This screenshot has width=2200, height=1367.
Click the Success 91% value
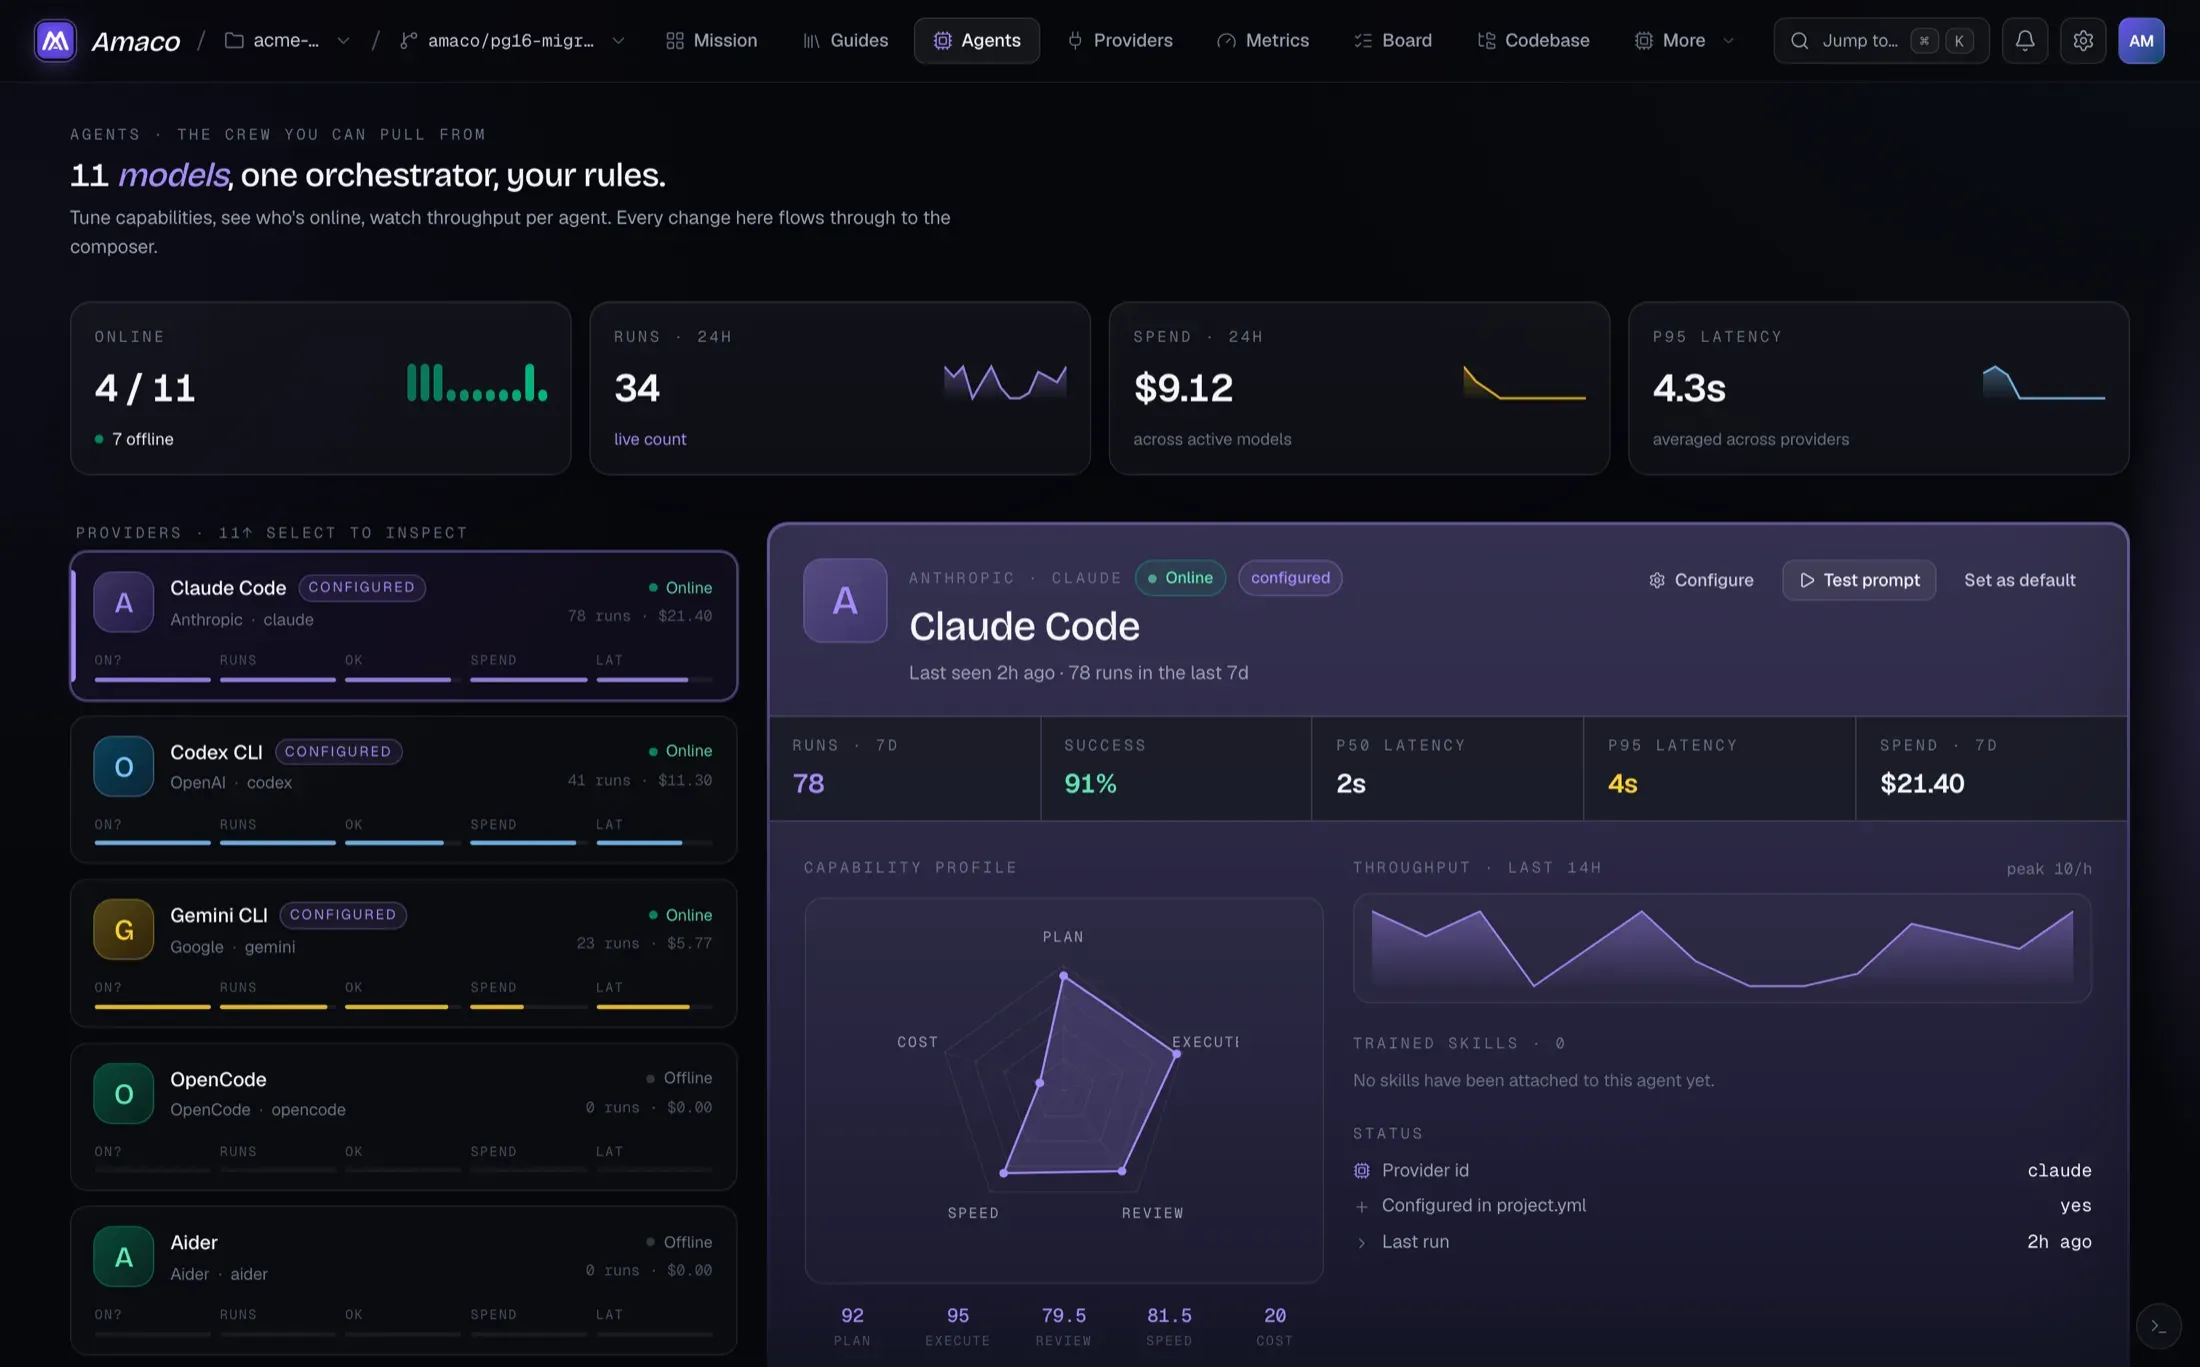(1090, 783)
